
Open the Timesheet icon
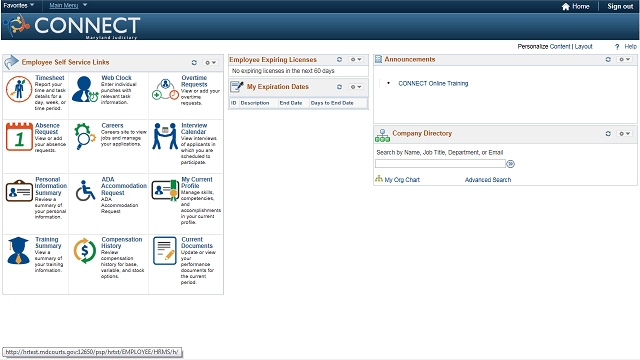pos(19,89)
